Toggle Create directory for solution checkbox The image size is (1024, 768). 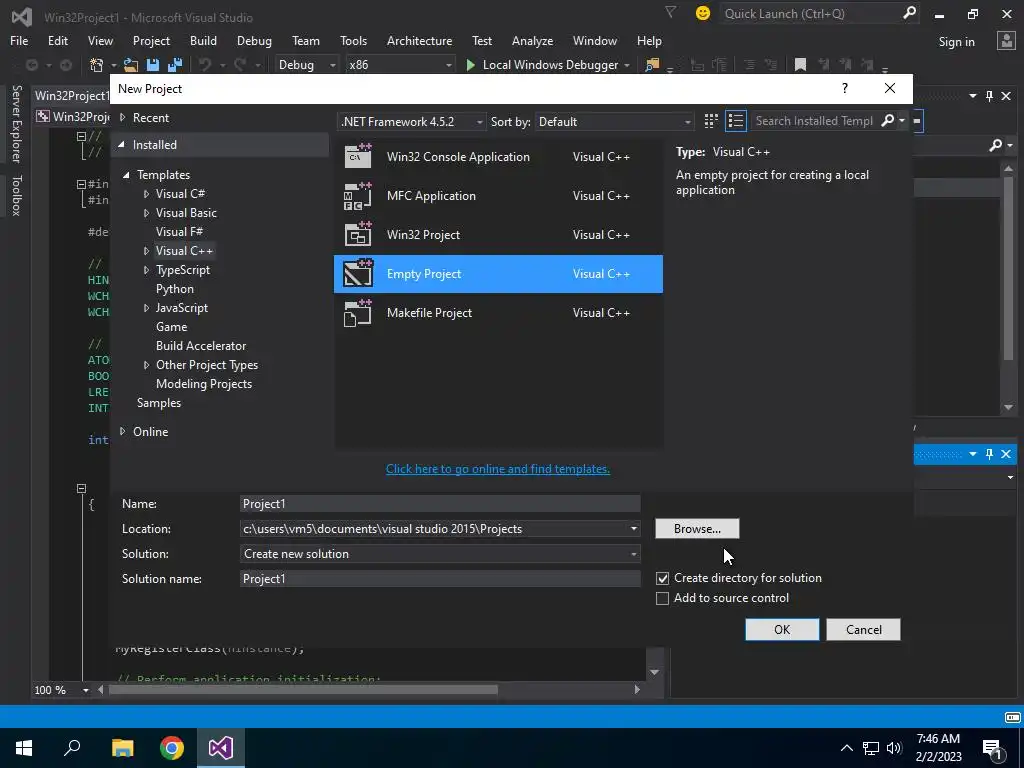(662, 578)
